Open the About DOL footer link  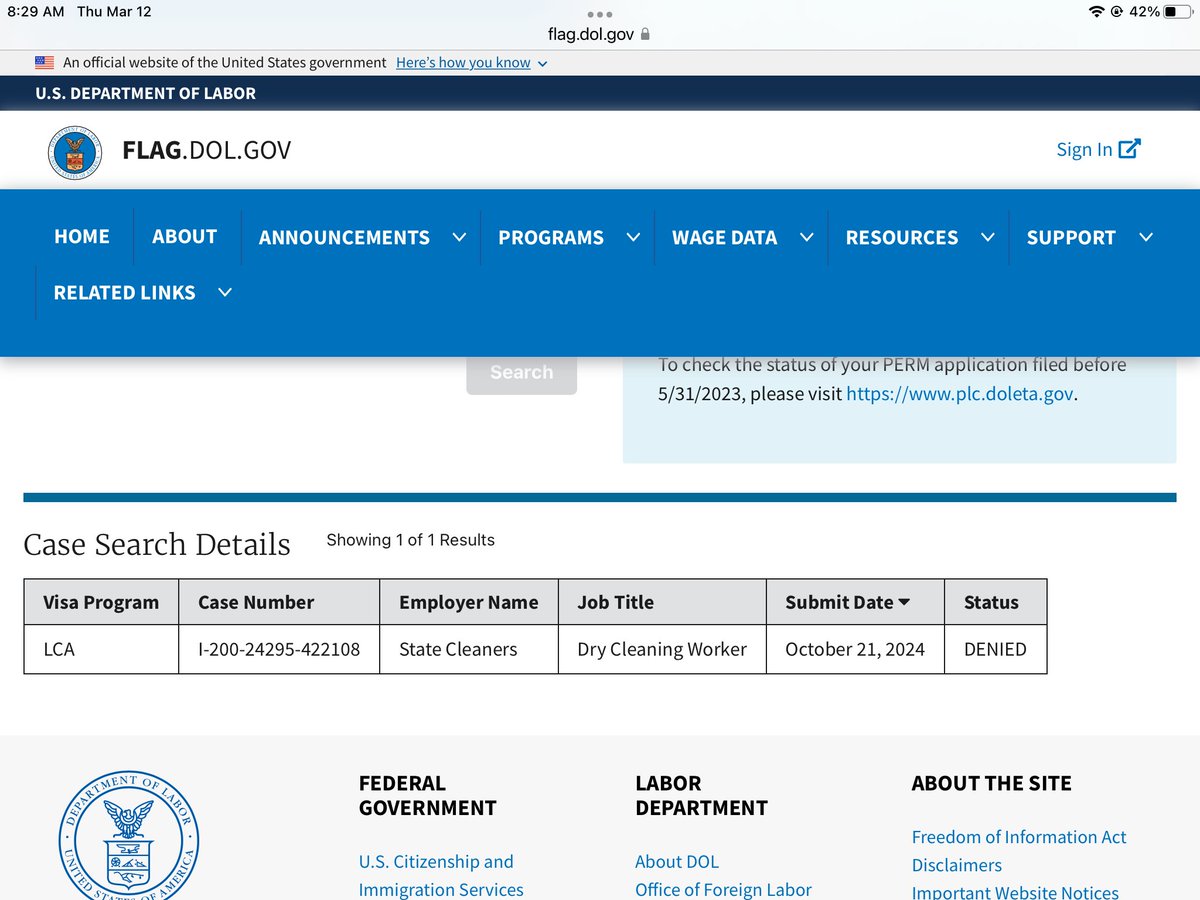click(x=677, y=861)
